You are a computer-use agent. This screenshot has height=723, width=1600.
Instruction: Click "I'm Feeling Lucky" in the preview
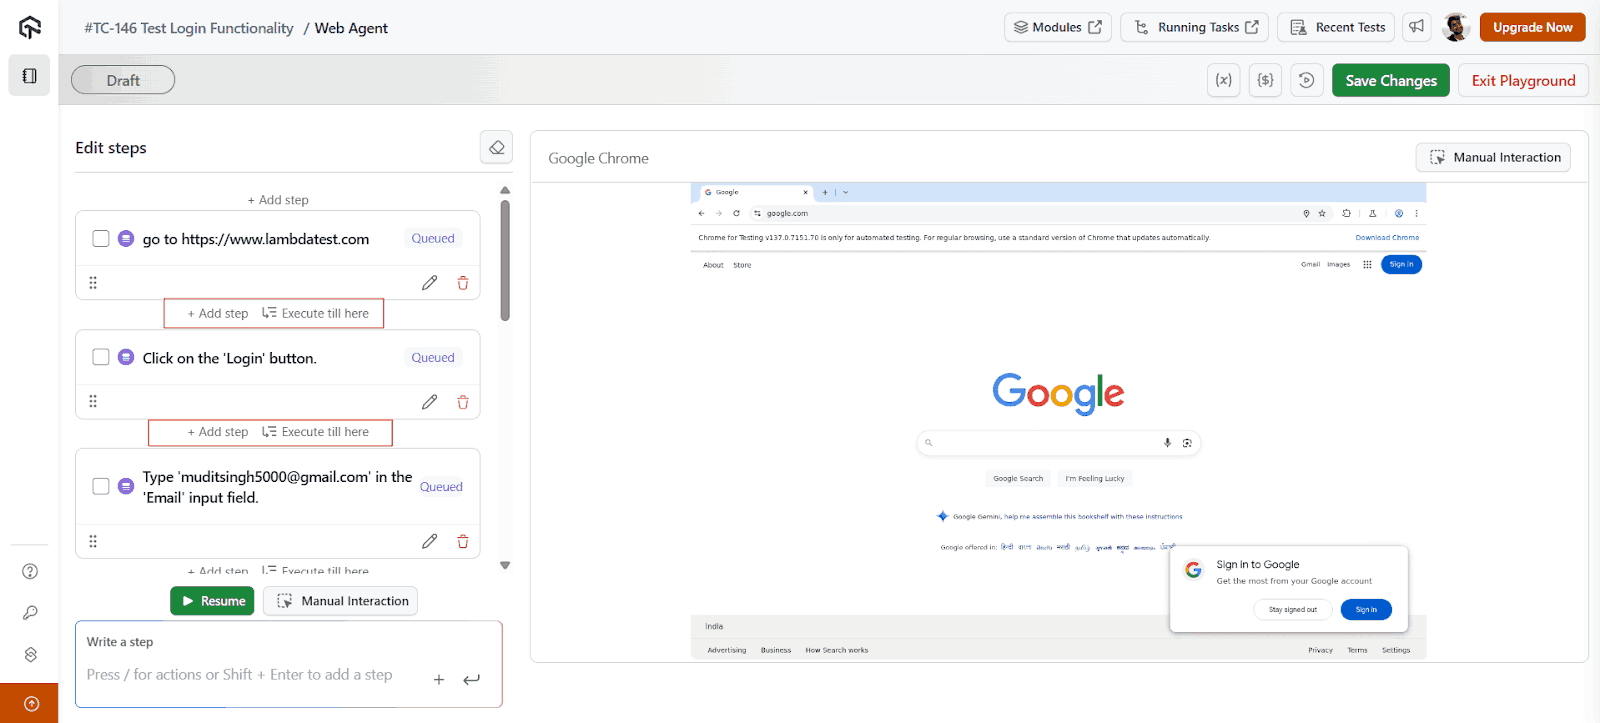[1095, 479]
